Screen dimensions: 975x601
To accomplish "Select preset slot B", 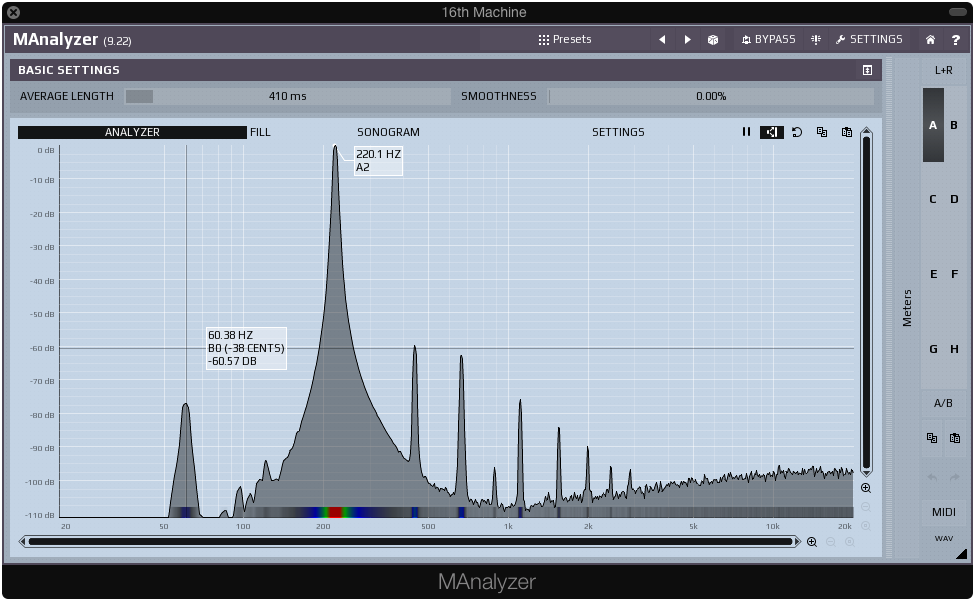I will click(954, 125).
